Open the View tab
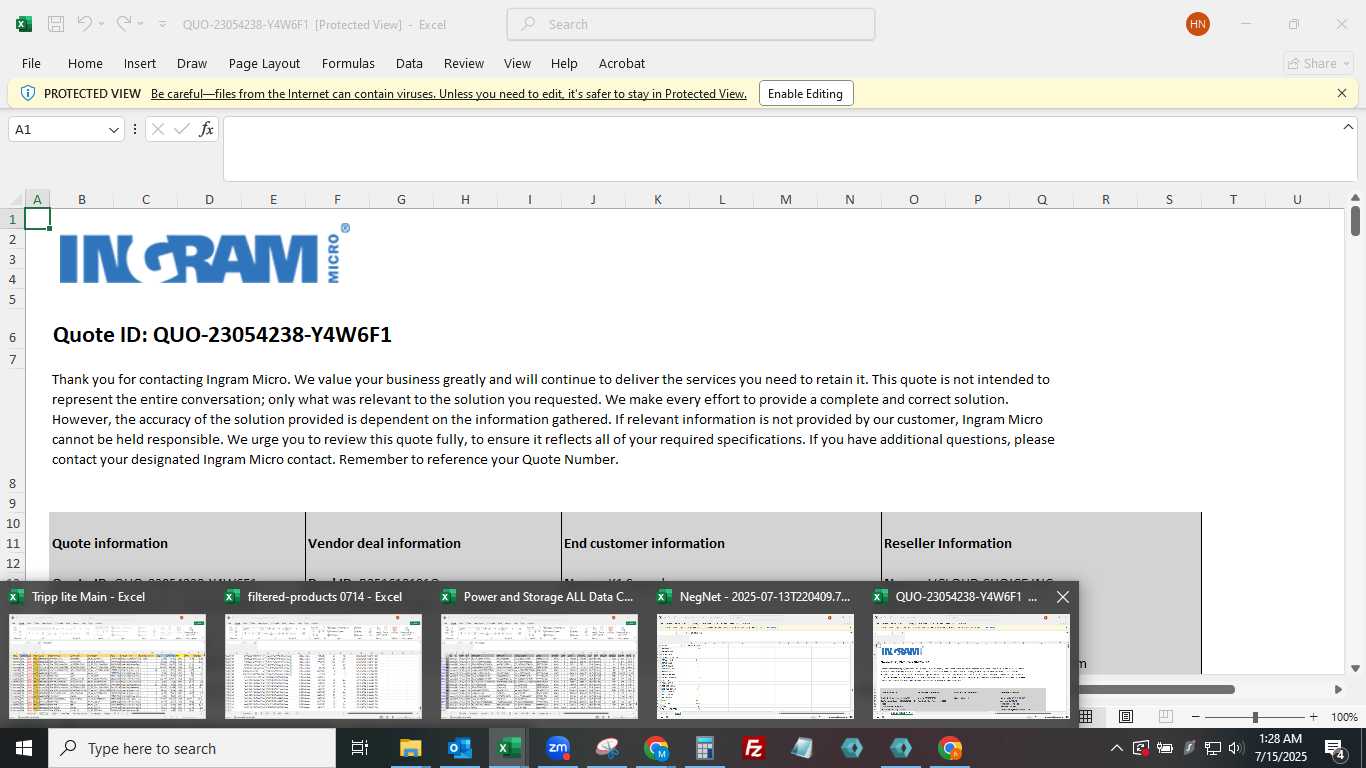The image size is (1366, 768). click(x=517, y=63)
